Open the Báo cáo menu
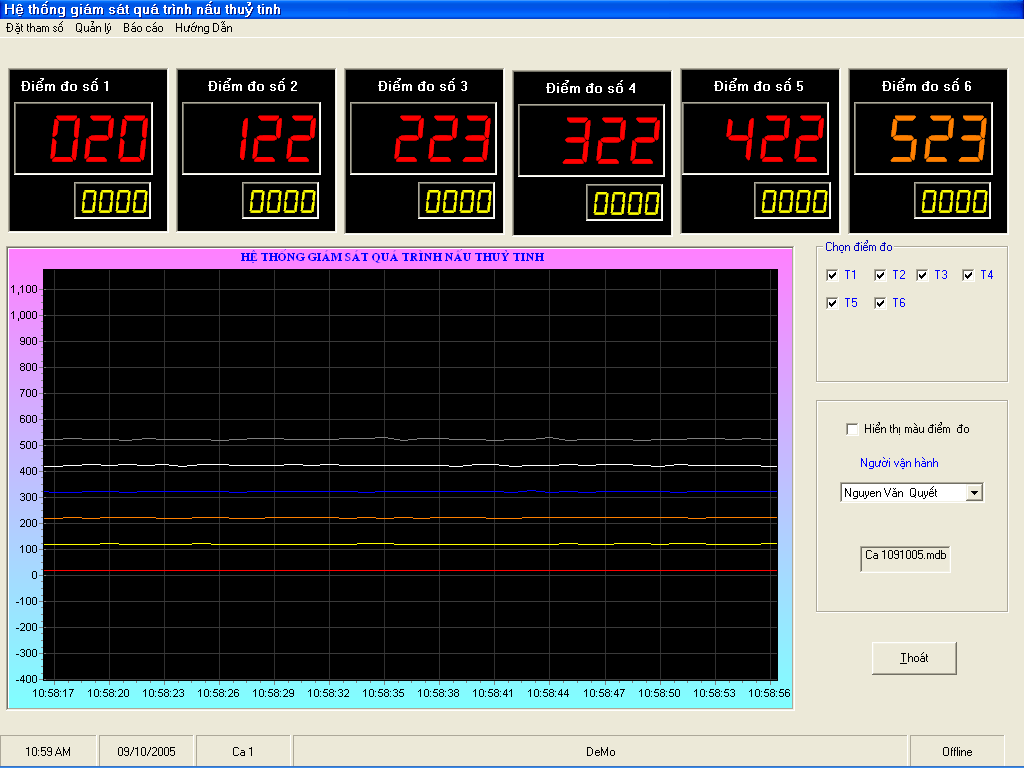This screenshot has width=1024, height=768. (x=143, y=28)
